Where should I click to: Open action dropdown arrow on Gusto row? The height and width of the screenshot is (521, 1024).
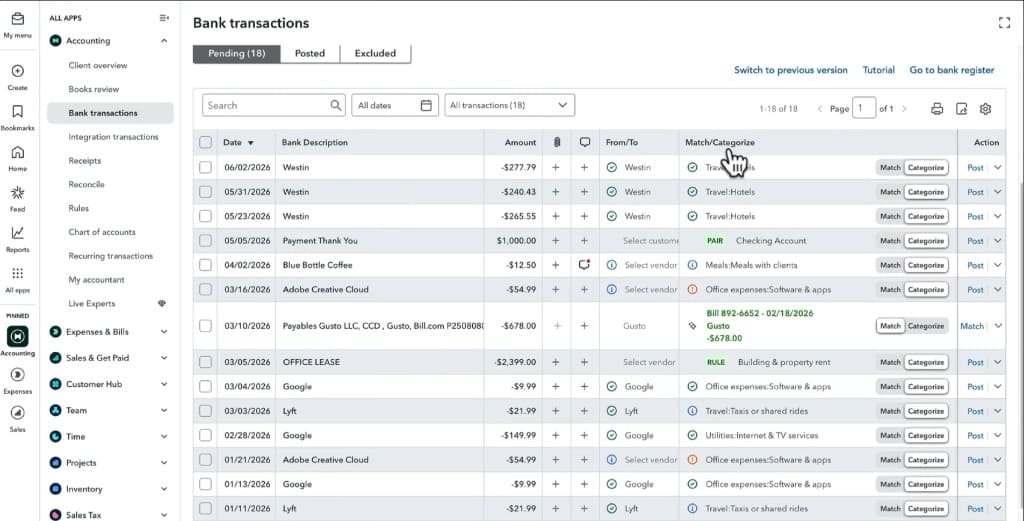click(x=998, y=326)
